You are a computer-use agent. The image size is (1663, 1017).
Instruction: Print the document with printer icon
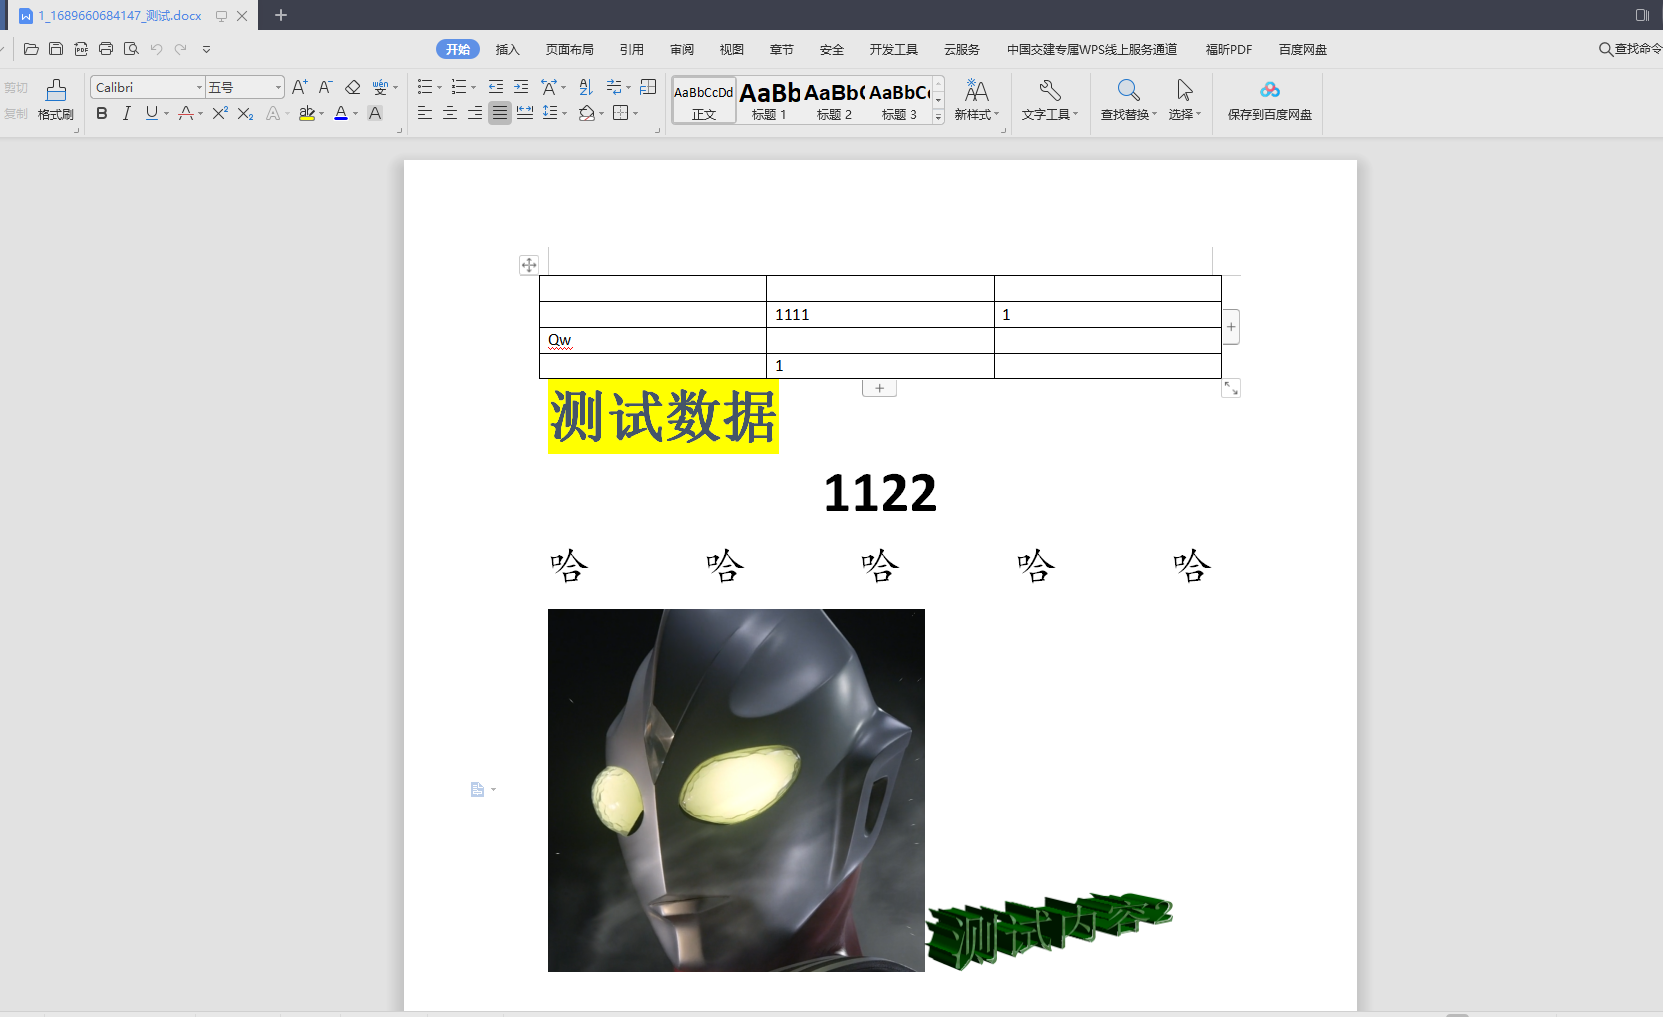point(106,49)
